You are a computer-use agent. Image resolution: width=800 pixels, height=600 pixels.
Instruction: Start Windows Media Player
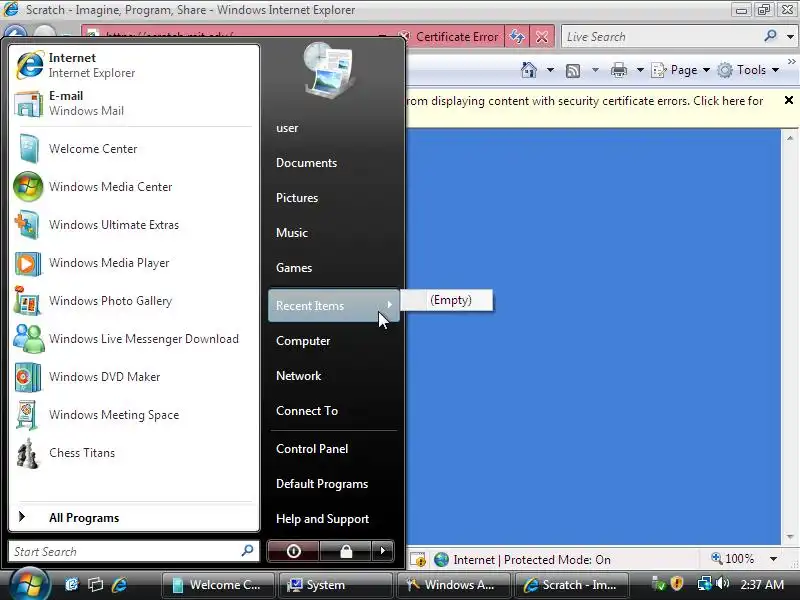click(134, 263)
